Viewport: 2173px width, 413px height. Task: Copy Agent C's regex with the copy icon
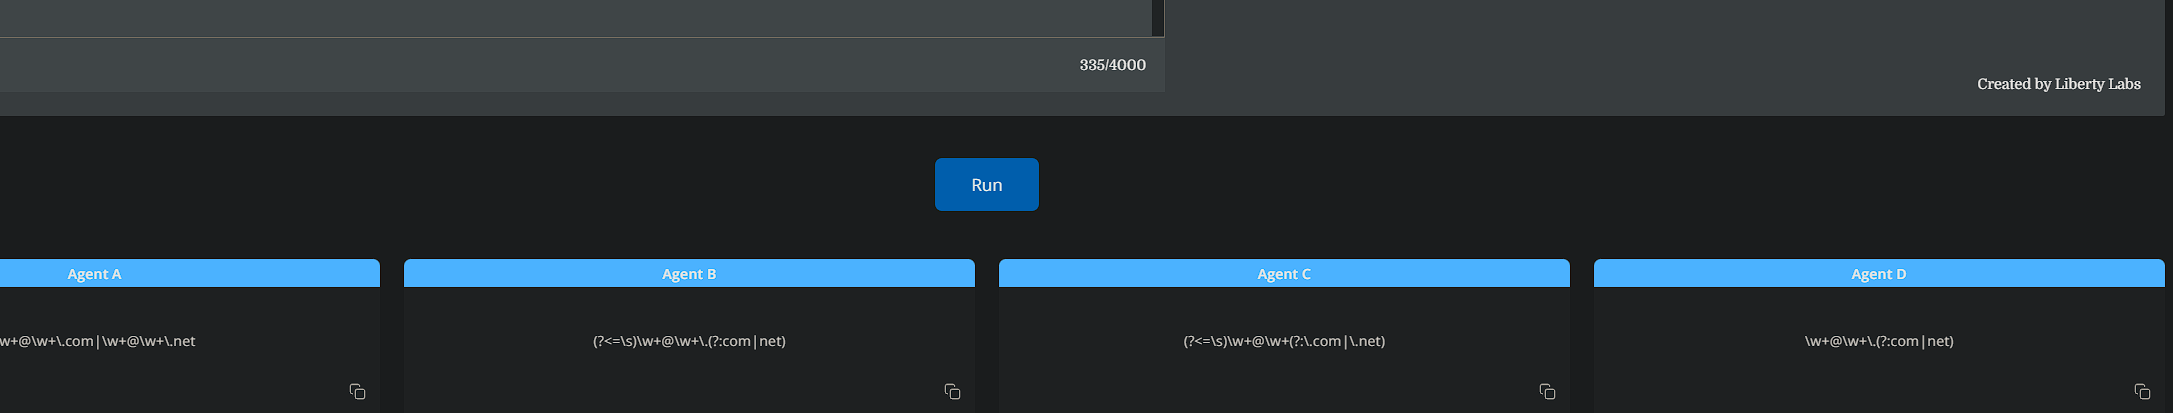(1547, 391)
